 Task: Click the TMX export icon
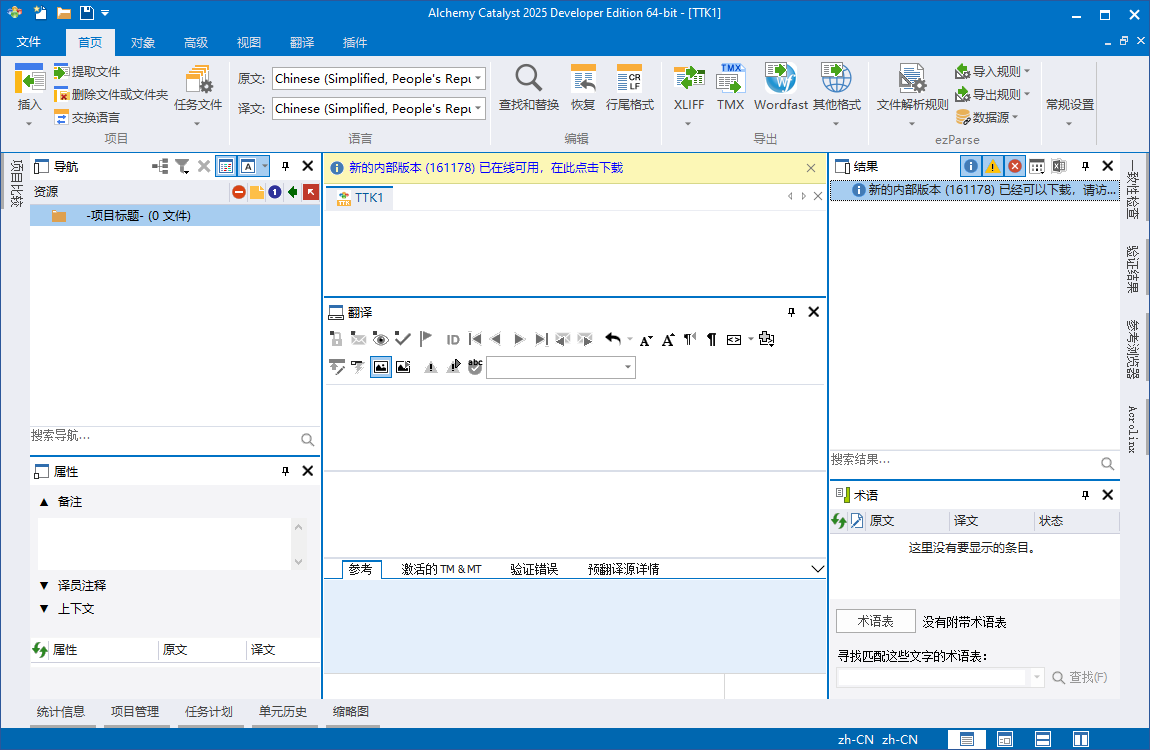coord(730,79)
